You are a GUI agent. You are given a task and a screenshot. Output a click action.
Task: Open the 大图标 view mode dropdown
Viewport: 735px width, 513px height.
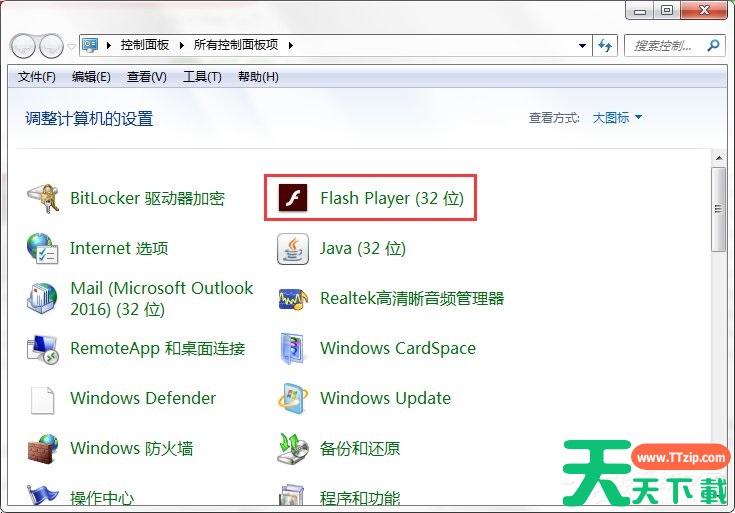[617, 118]
